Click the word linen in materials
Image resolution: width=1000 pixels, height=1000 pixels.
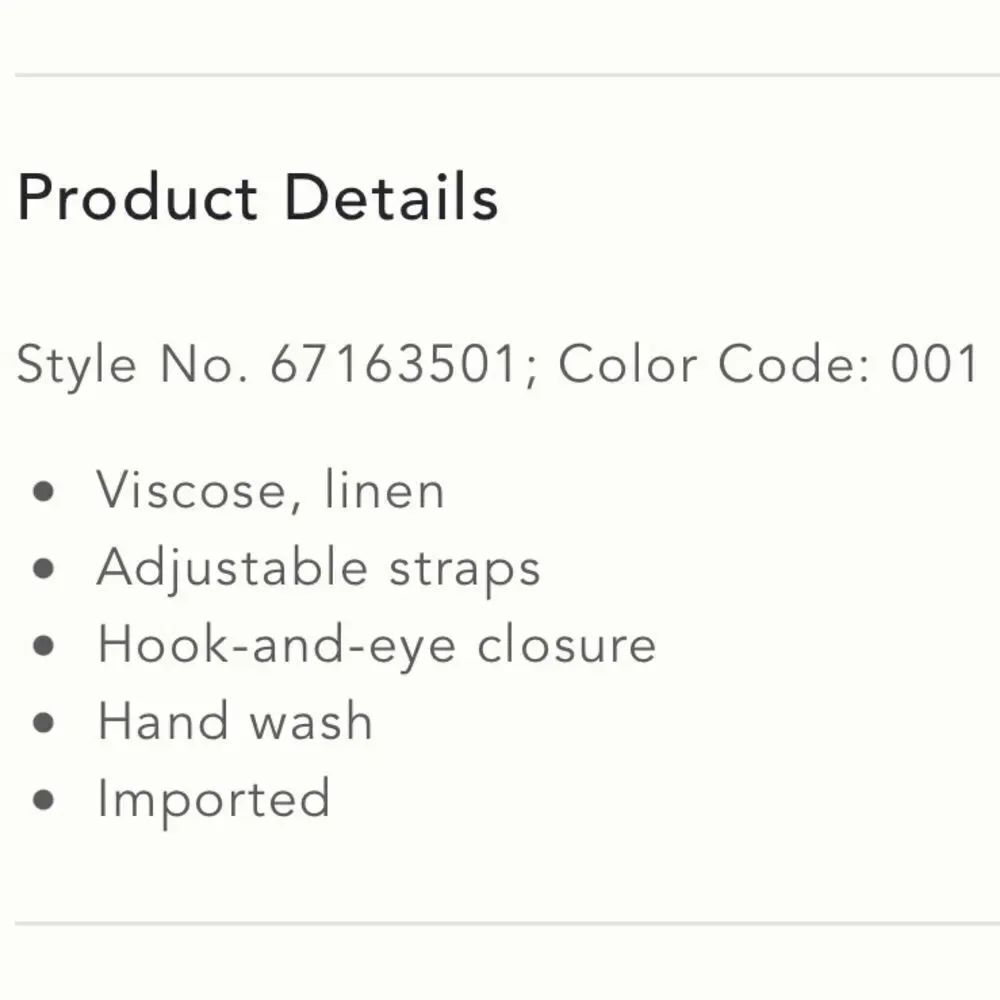385,490
